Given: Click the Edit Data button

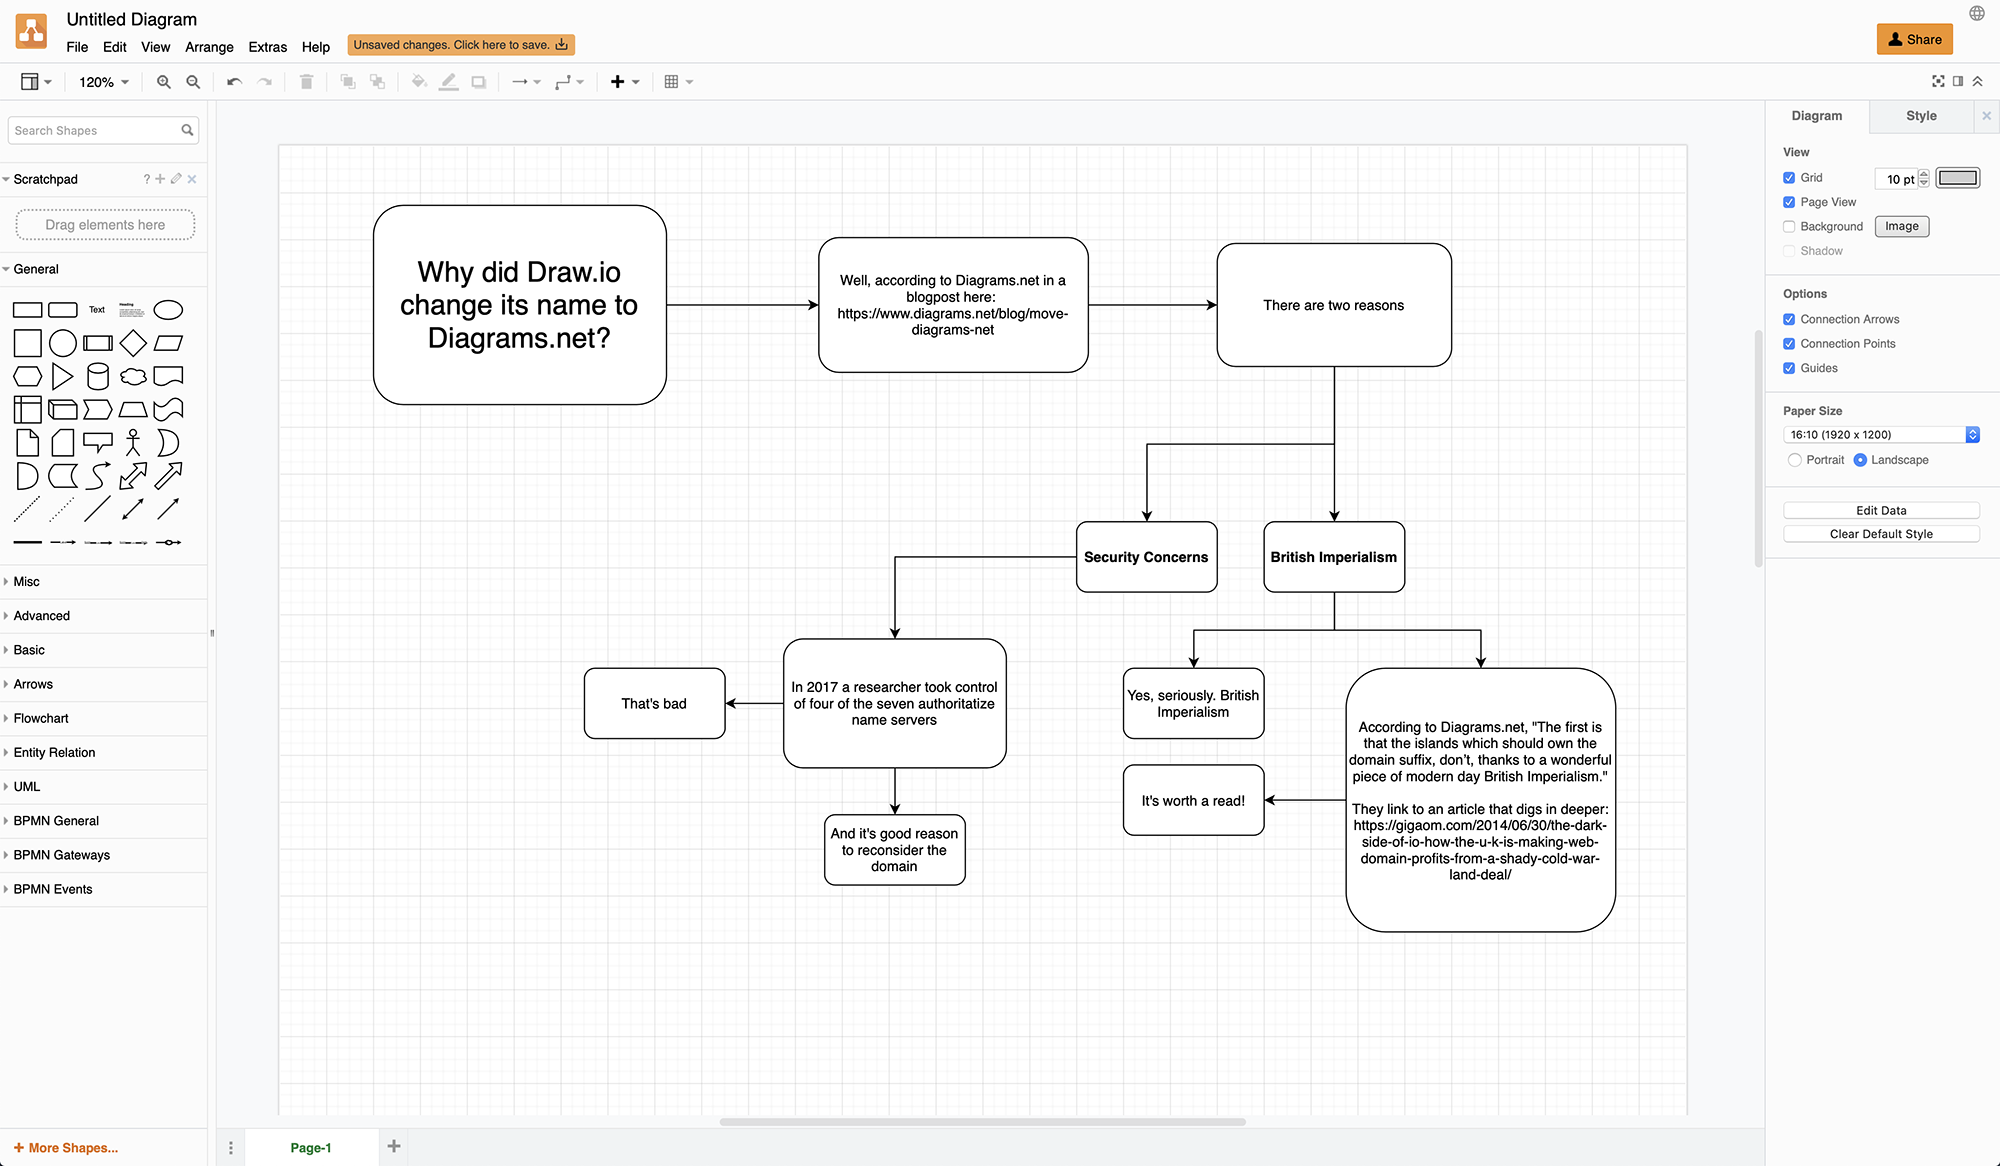Looking at the screenshot, I should [1881, 510].
